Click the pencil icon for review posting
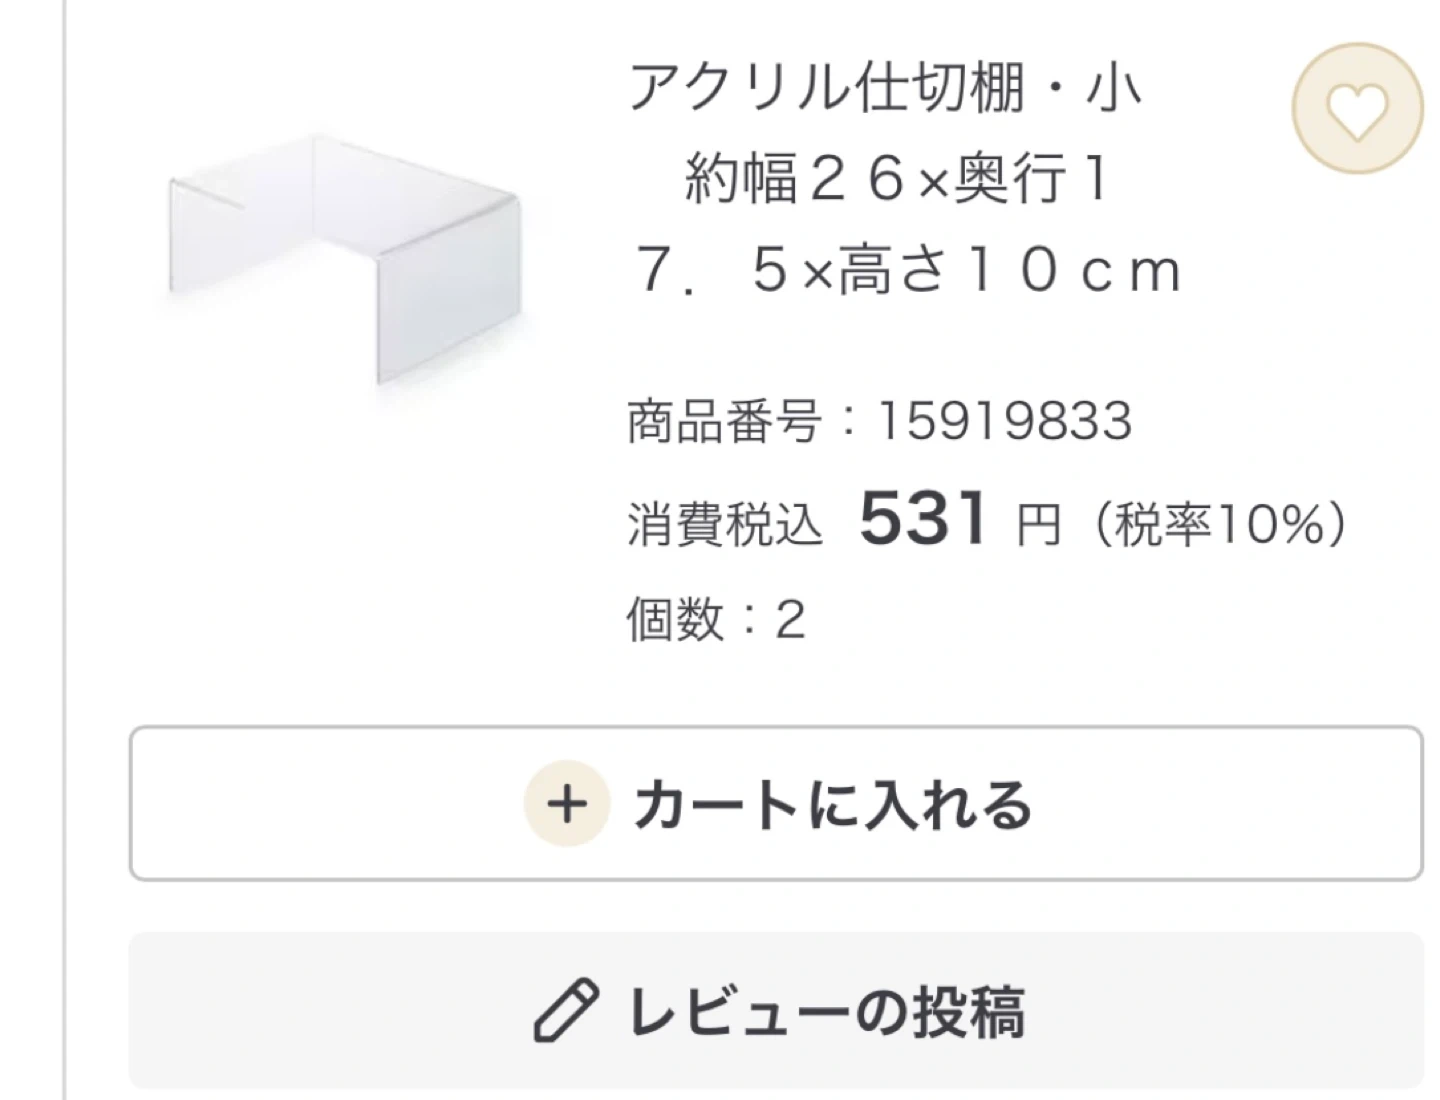Screen dimensions: 1440x1100 pos(566,1011)
